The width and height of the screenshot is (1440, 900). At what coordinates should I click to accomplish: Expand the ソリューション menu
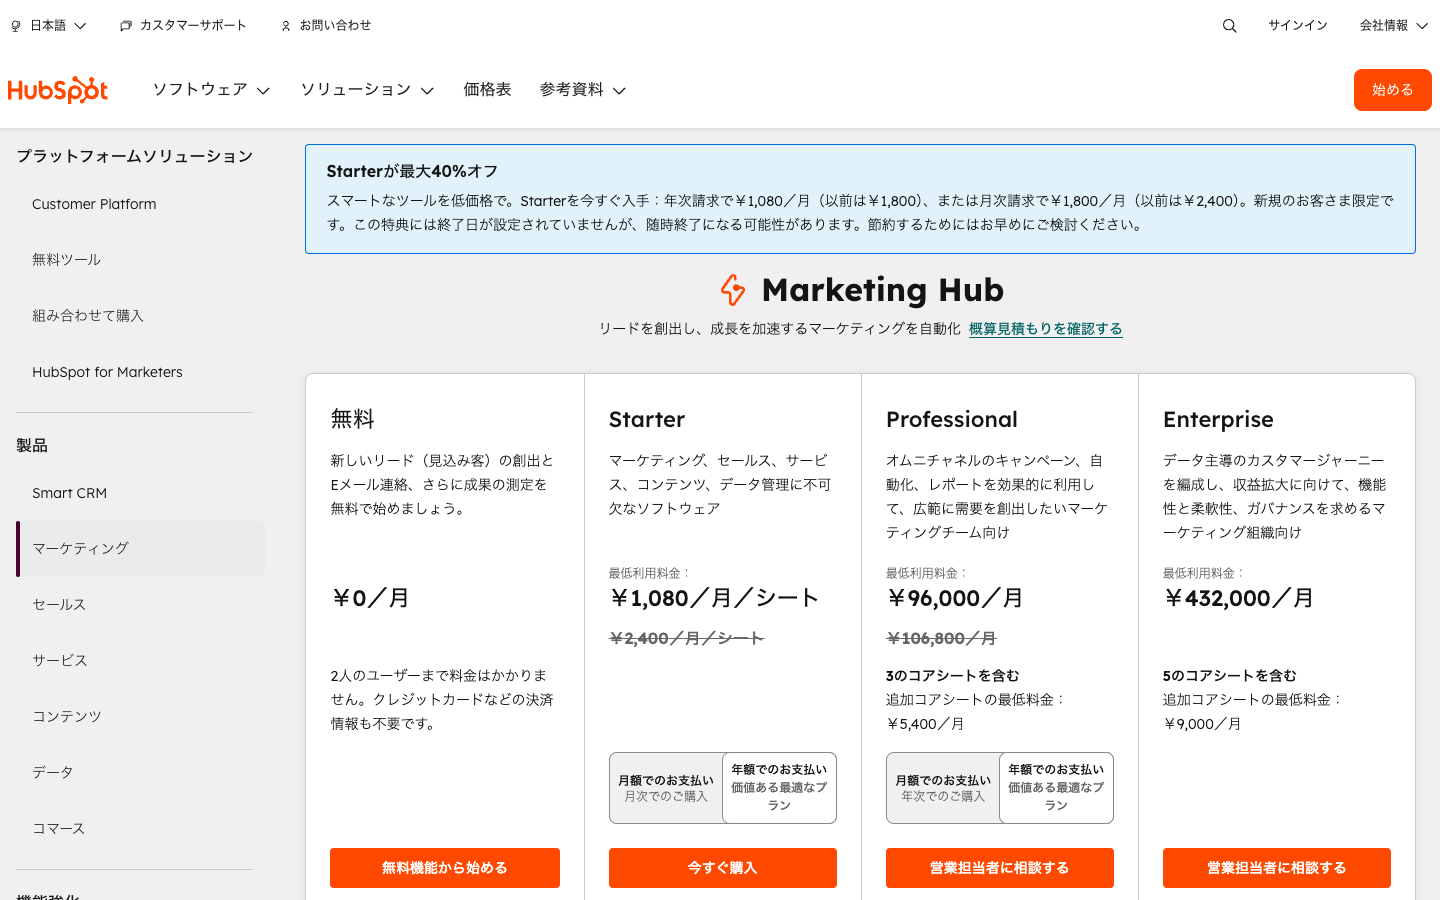[x=366, y=90]
